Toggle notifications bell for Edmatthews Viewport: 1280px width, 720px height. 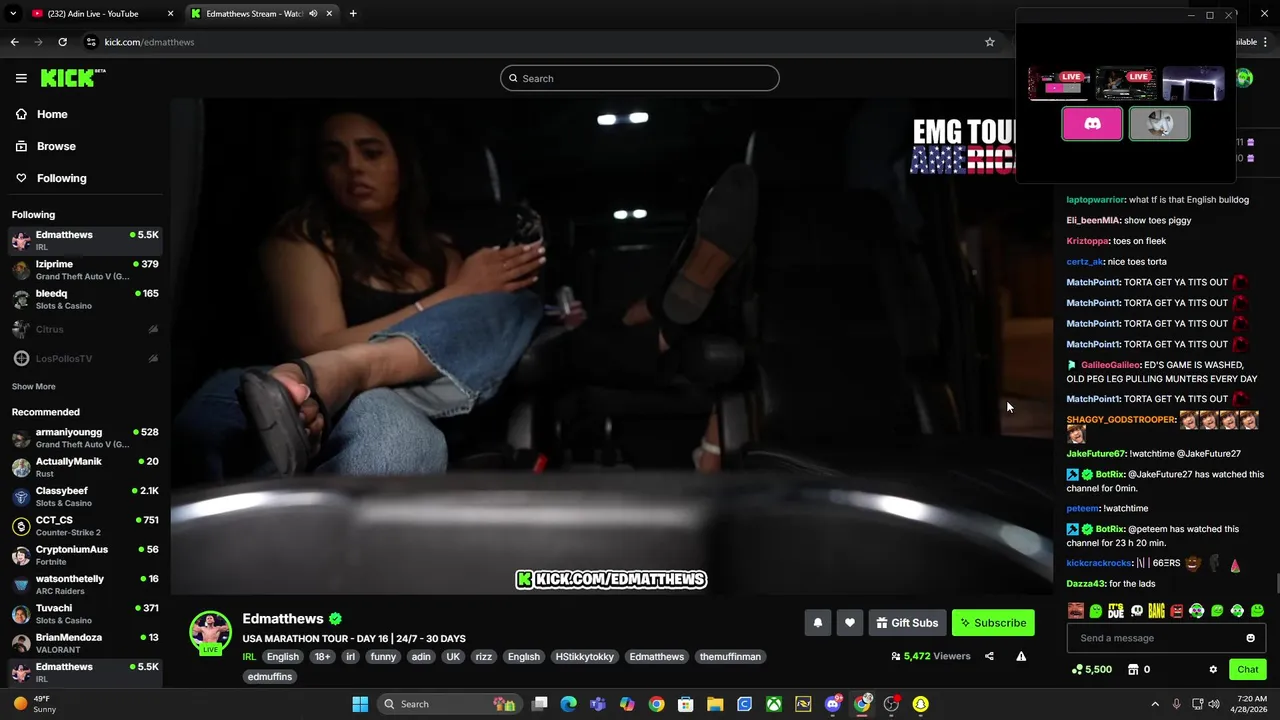(818, 623)
